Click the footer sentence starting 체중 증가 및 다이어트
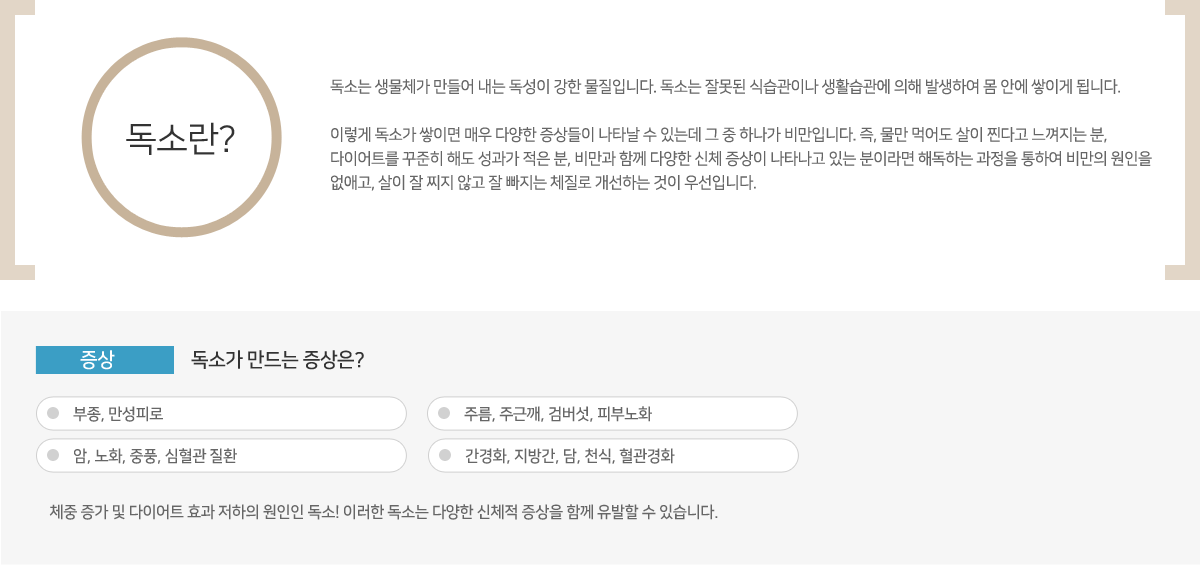Image resolution: width=1200 pixels, height=568 pixels. coord(384,512)
